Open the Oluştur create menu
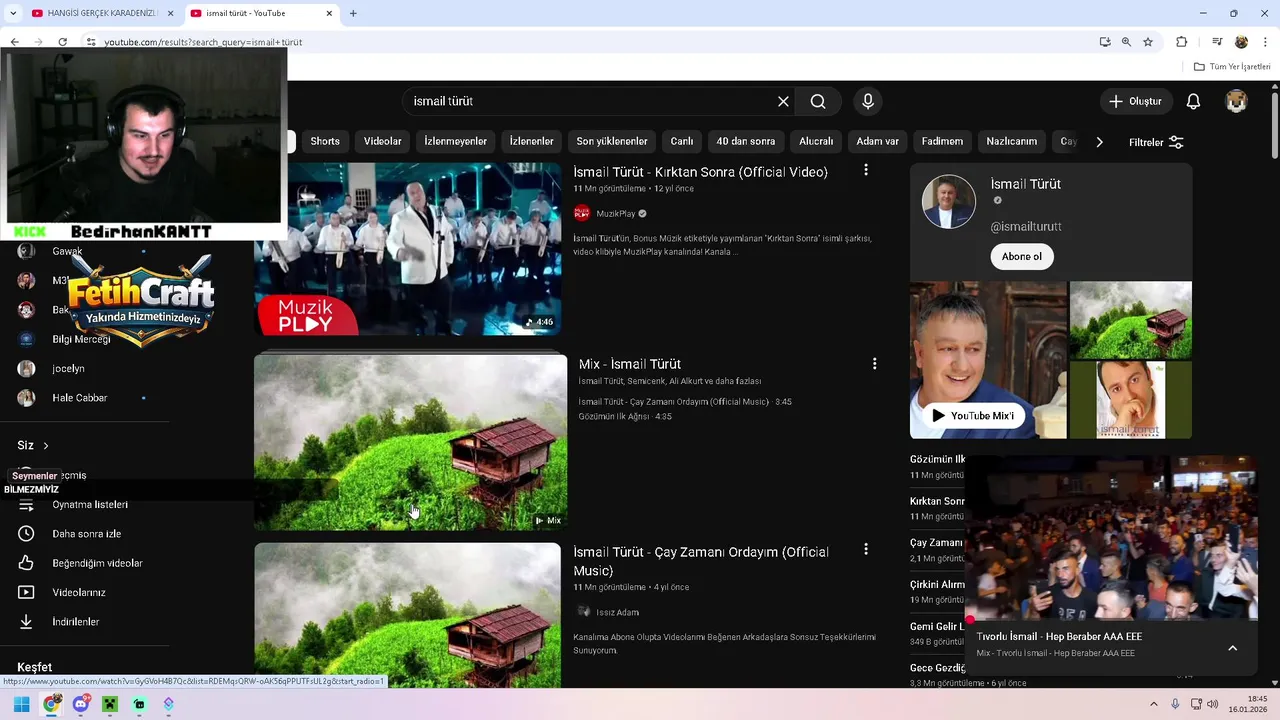Screen dimensions: 1280x720 tap(1136, 101)
